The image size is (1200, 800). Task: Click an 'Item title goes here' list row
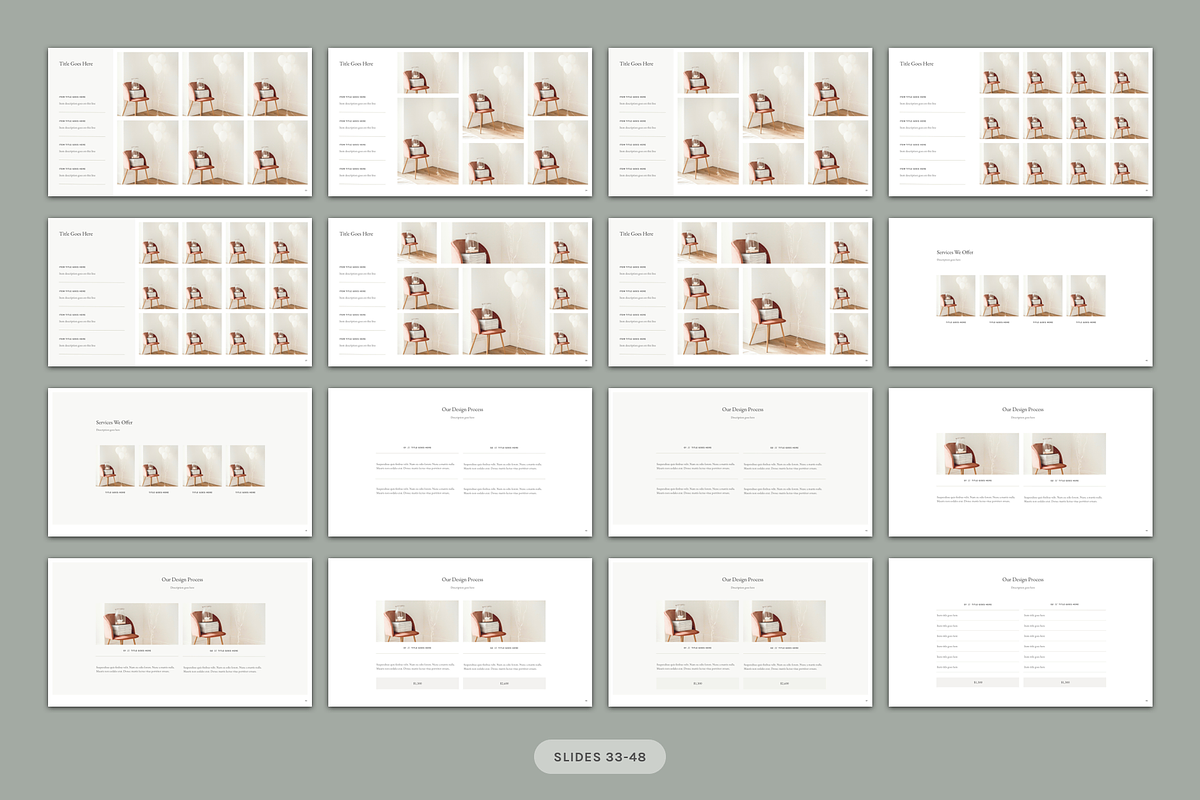948,615
